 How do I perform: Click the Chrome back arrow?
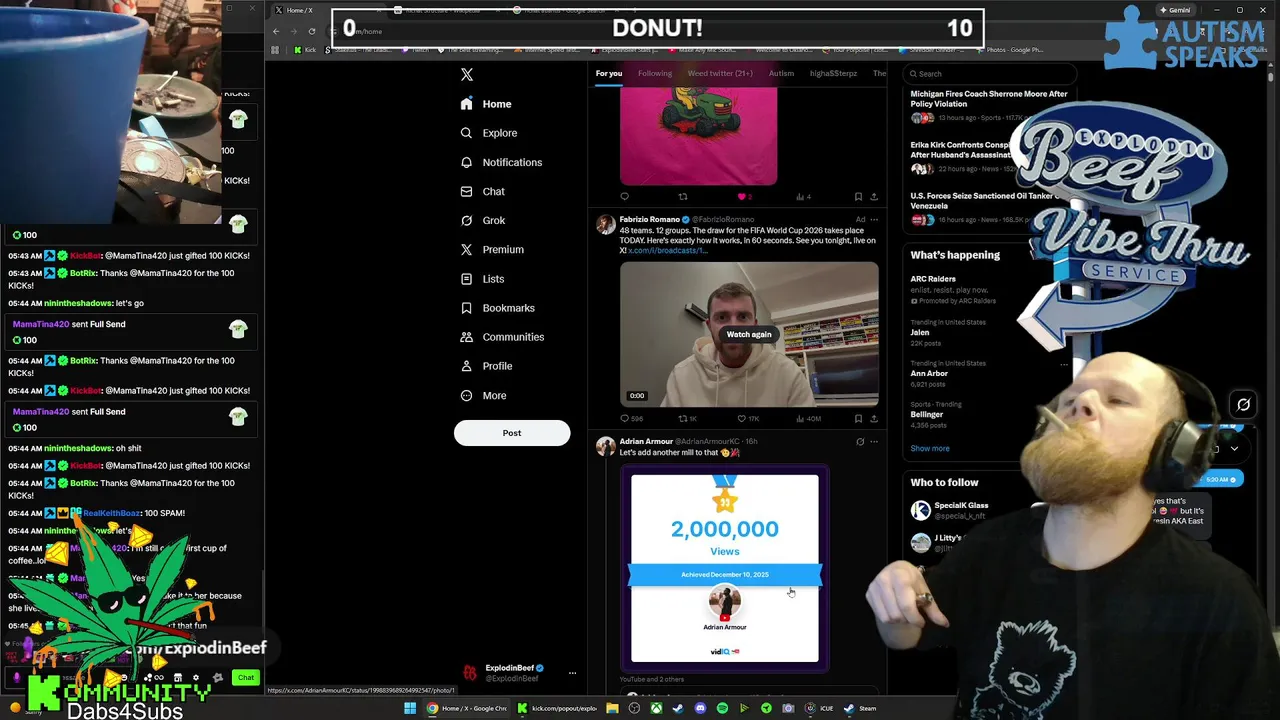[x=276, y=31]
